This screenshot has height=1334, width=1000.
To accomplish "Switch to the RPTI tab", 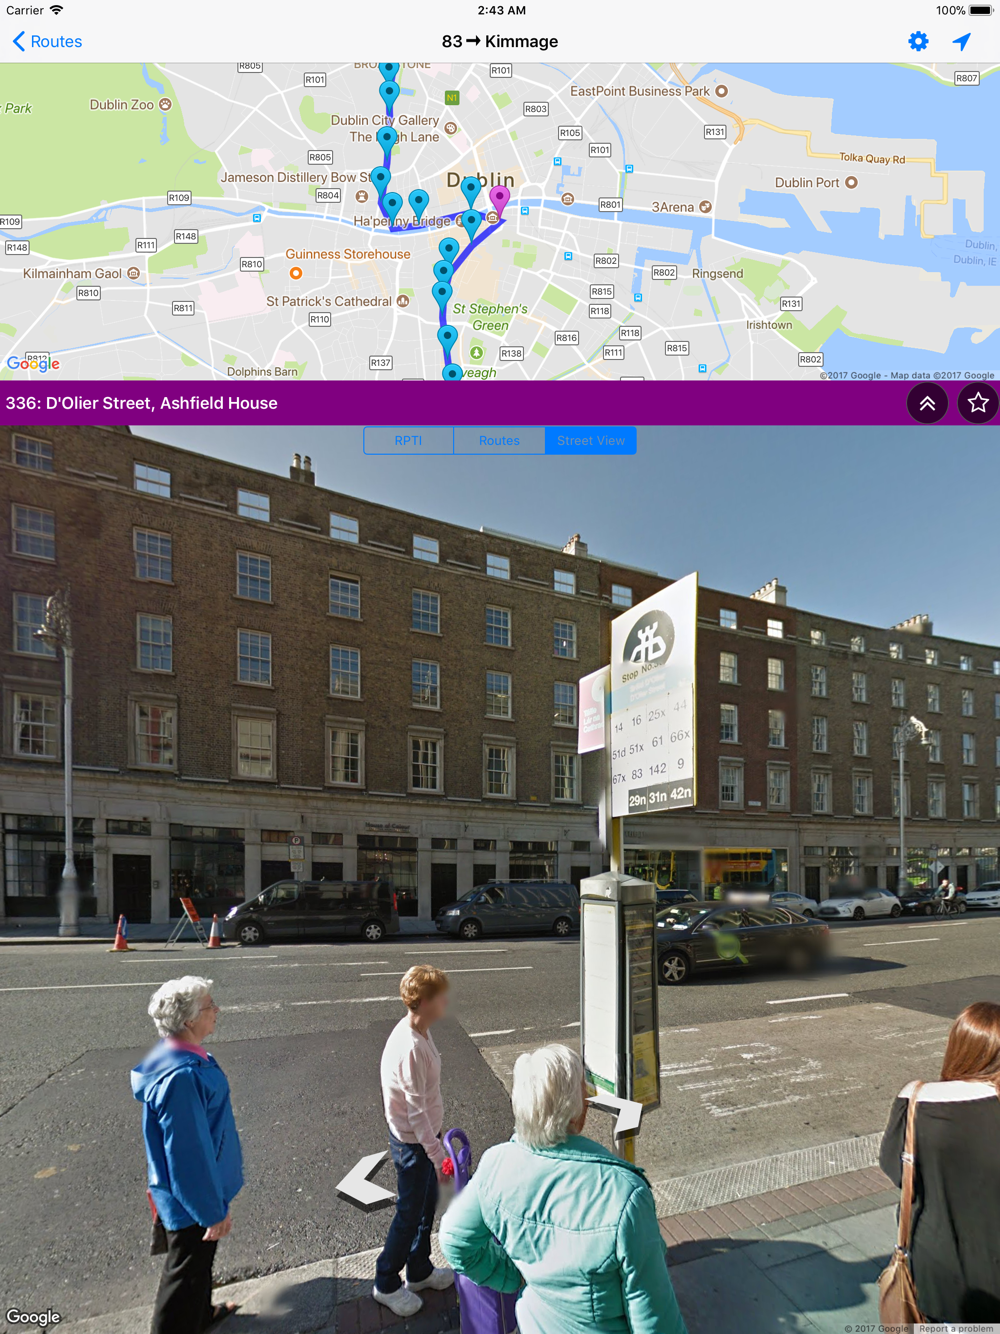I will (x=408, y=440).
